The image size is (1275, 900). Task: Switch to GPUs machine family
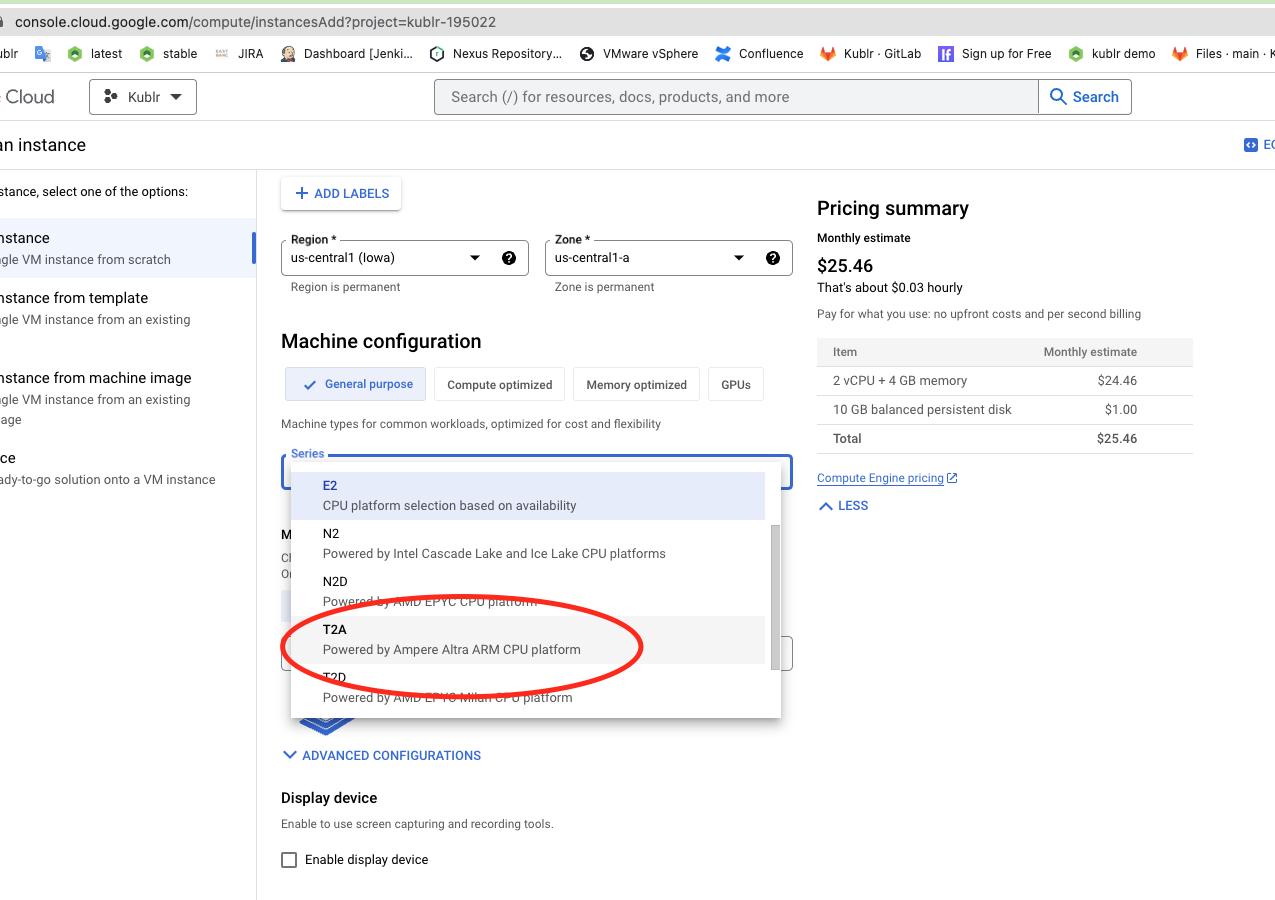coord(736,384)
